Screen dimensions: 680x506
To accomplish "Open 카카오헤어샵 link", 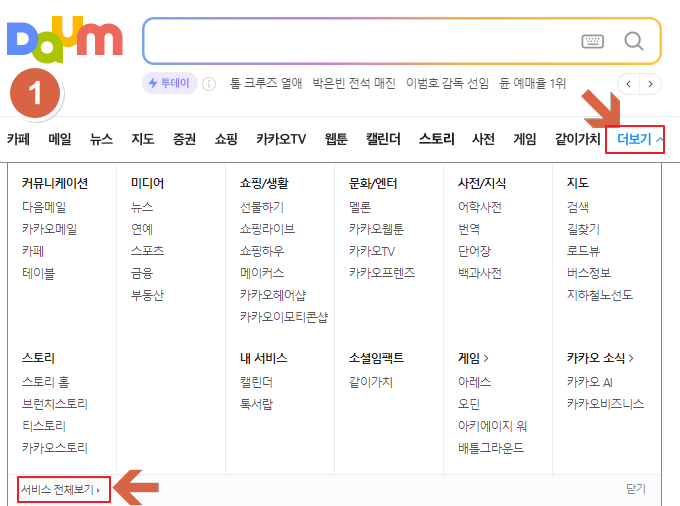I will pos(273,295).
